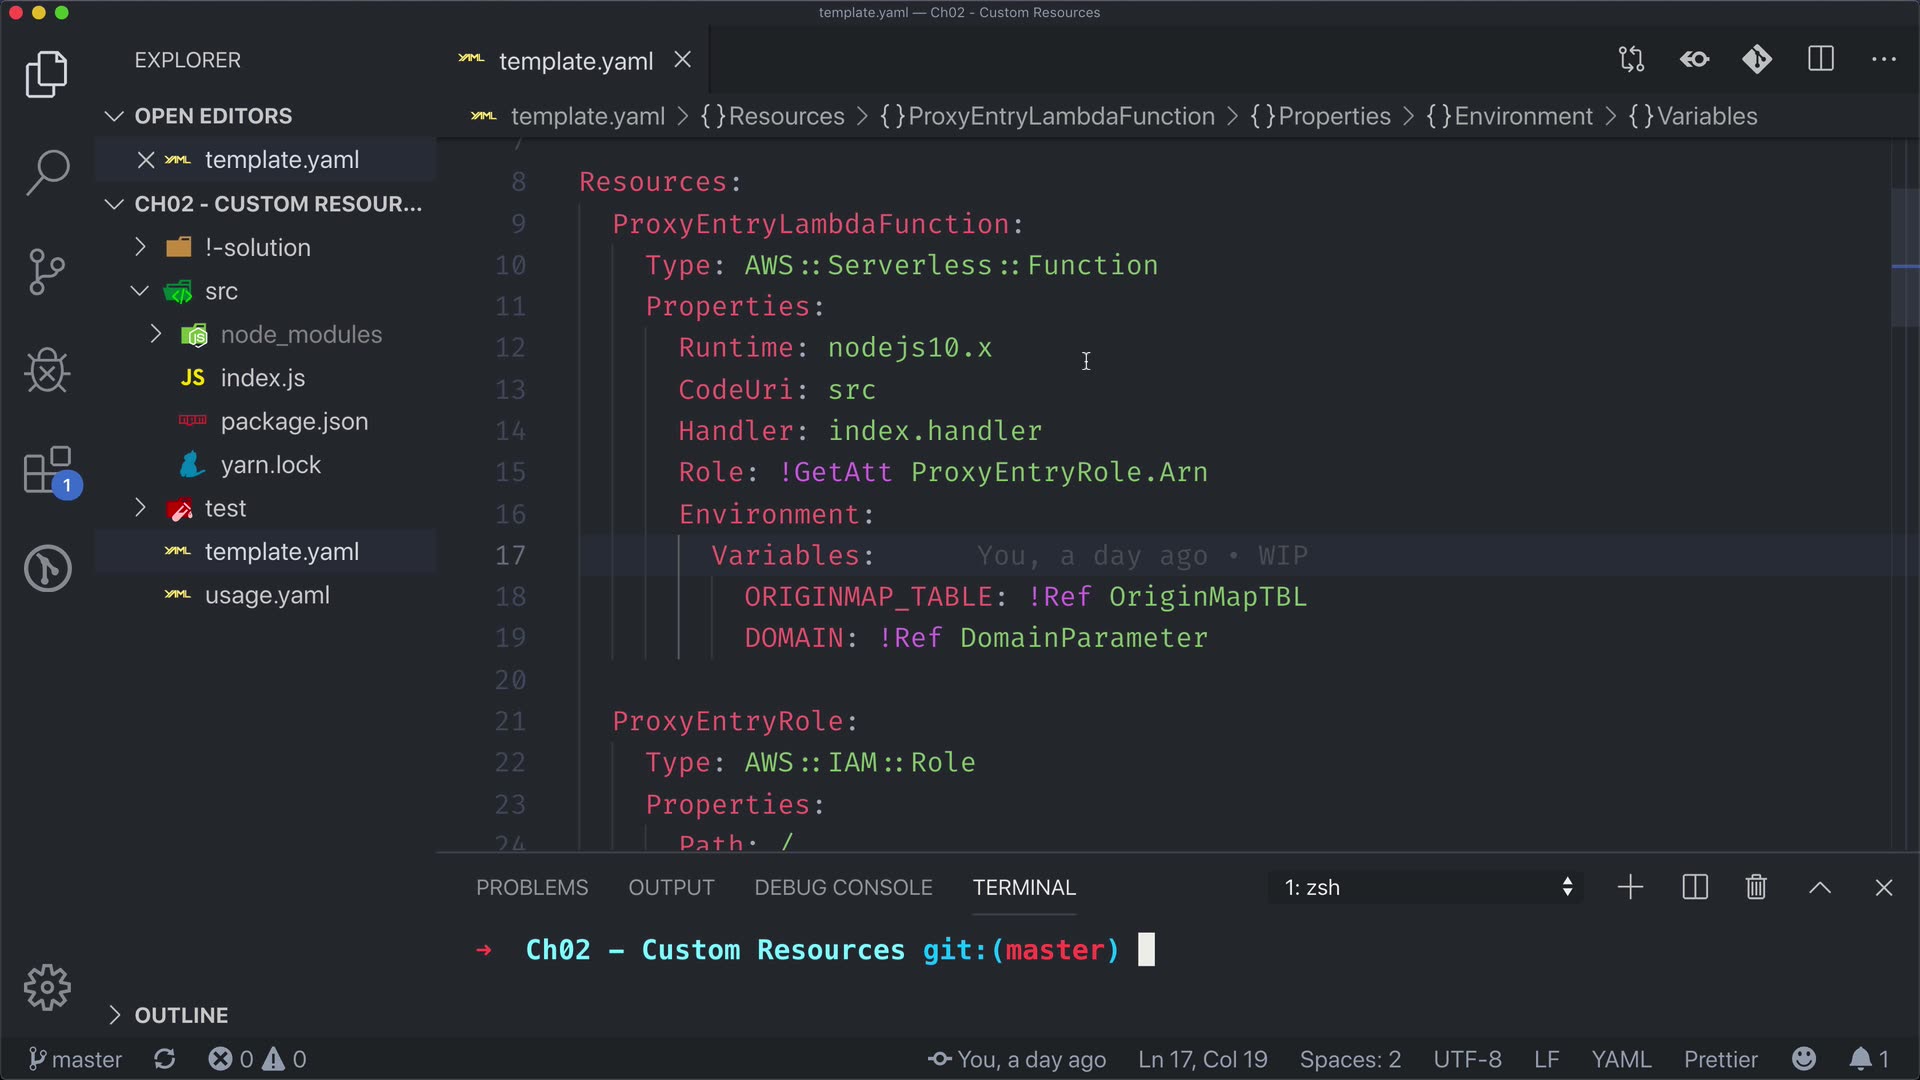Image resolution: width=1920 pixels, height=1080 pixels.
Task: Open the GitLens view in activity bar
Action: click(47, 568)
